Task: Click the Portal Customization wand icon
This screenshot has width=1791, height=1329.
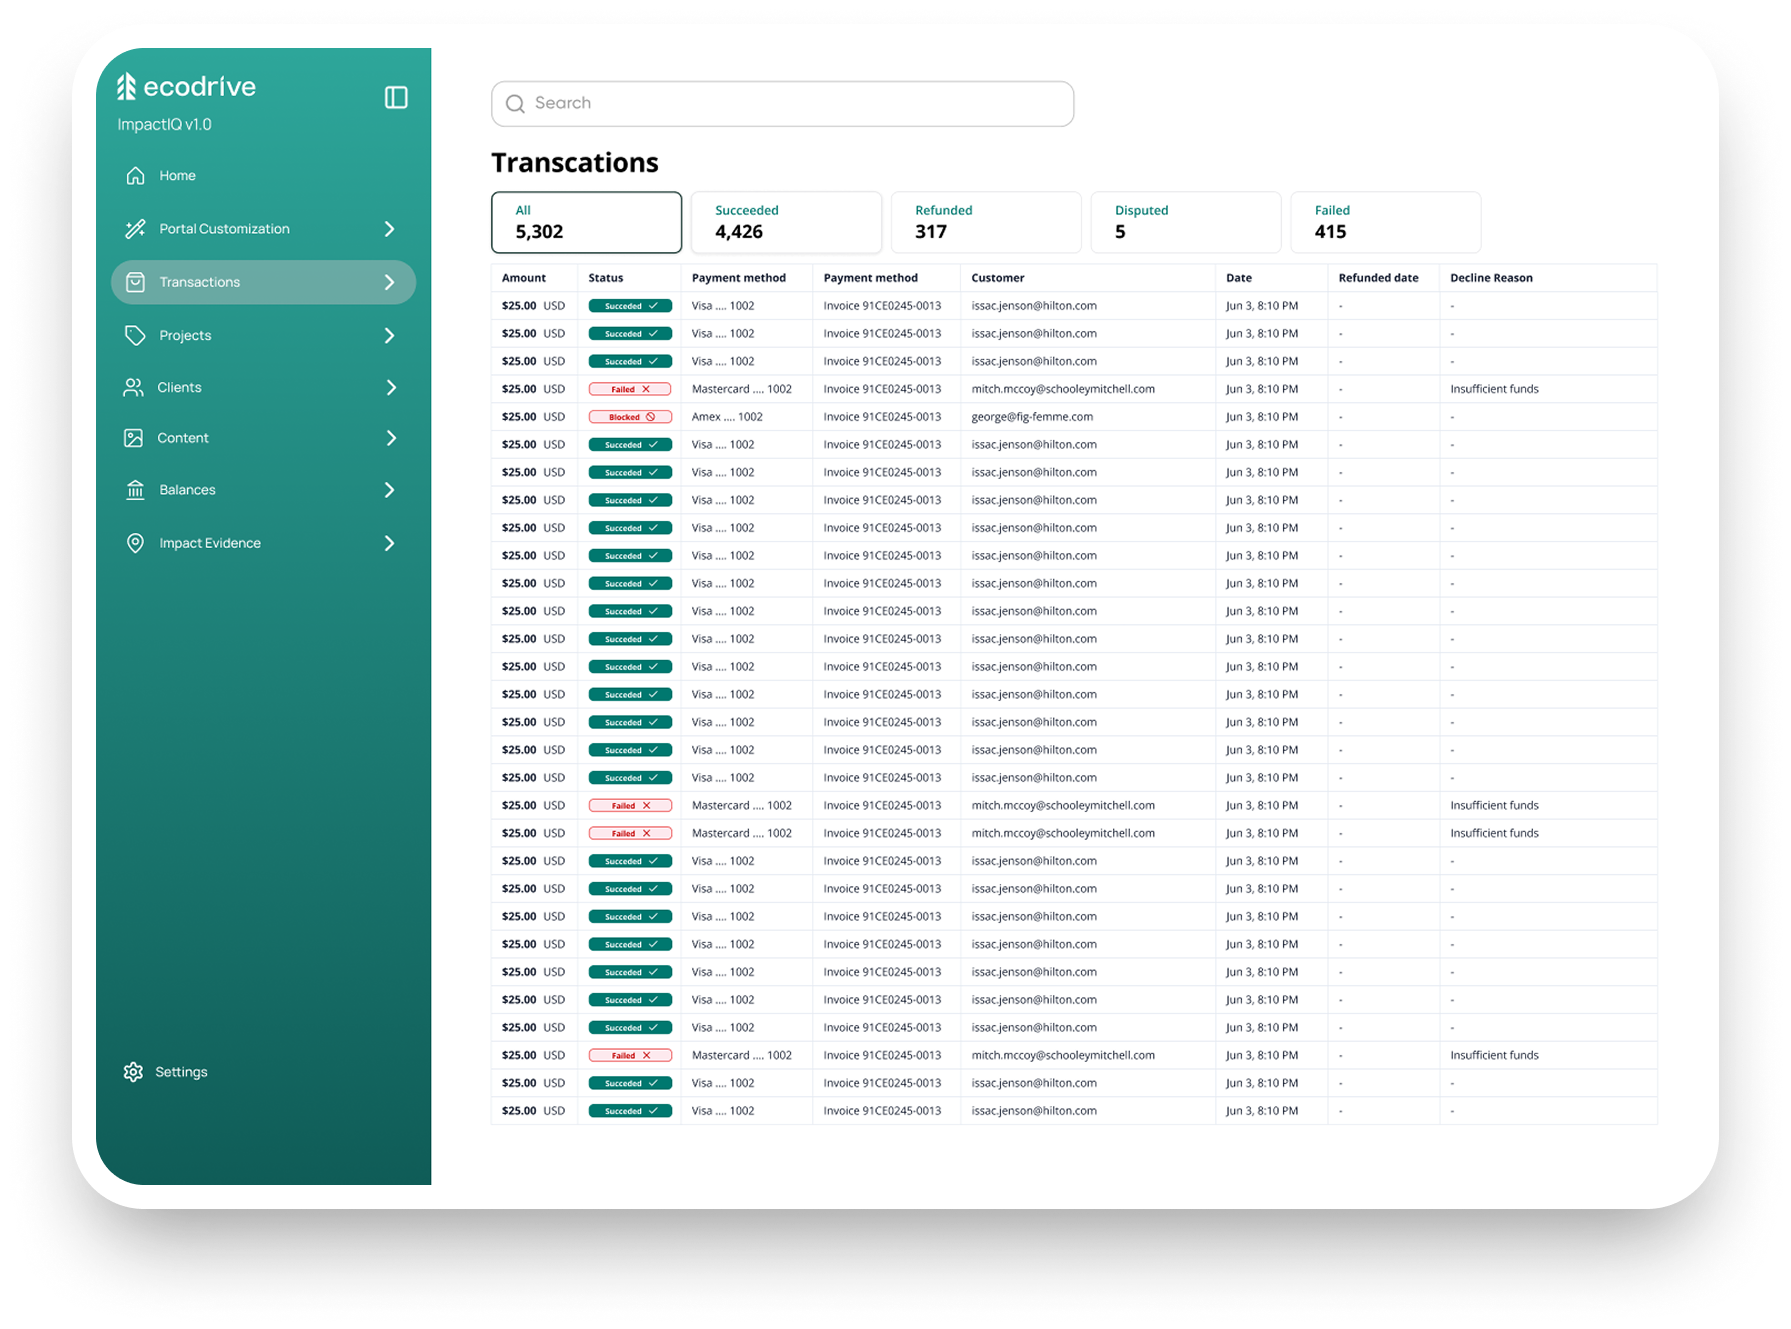Action: 136,229
